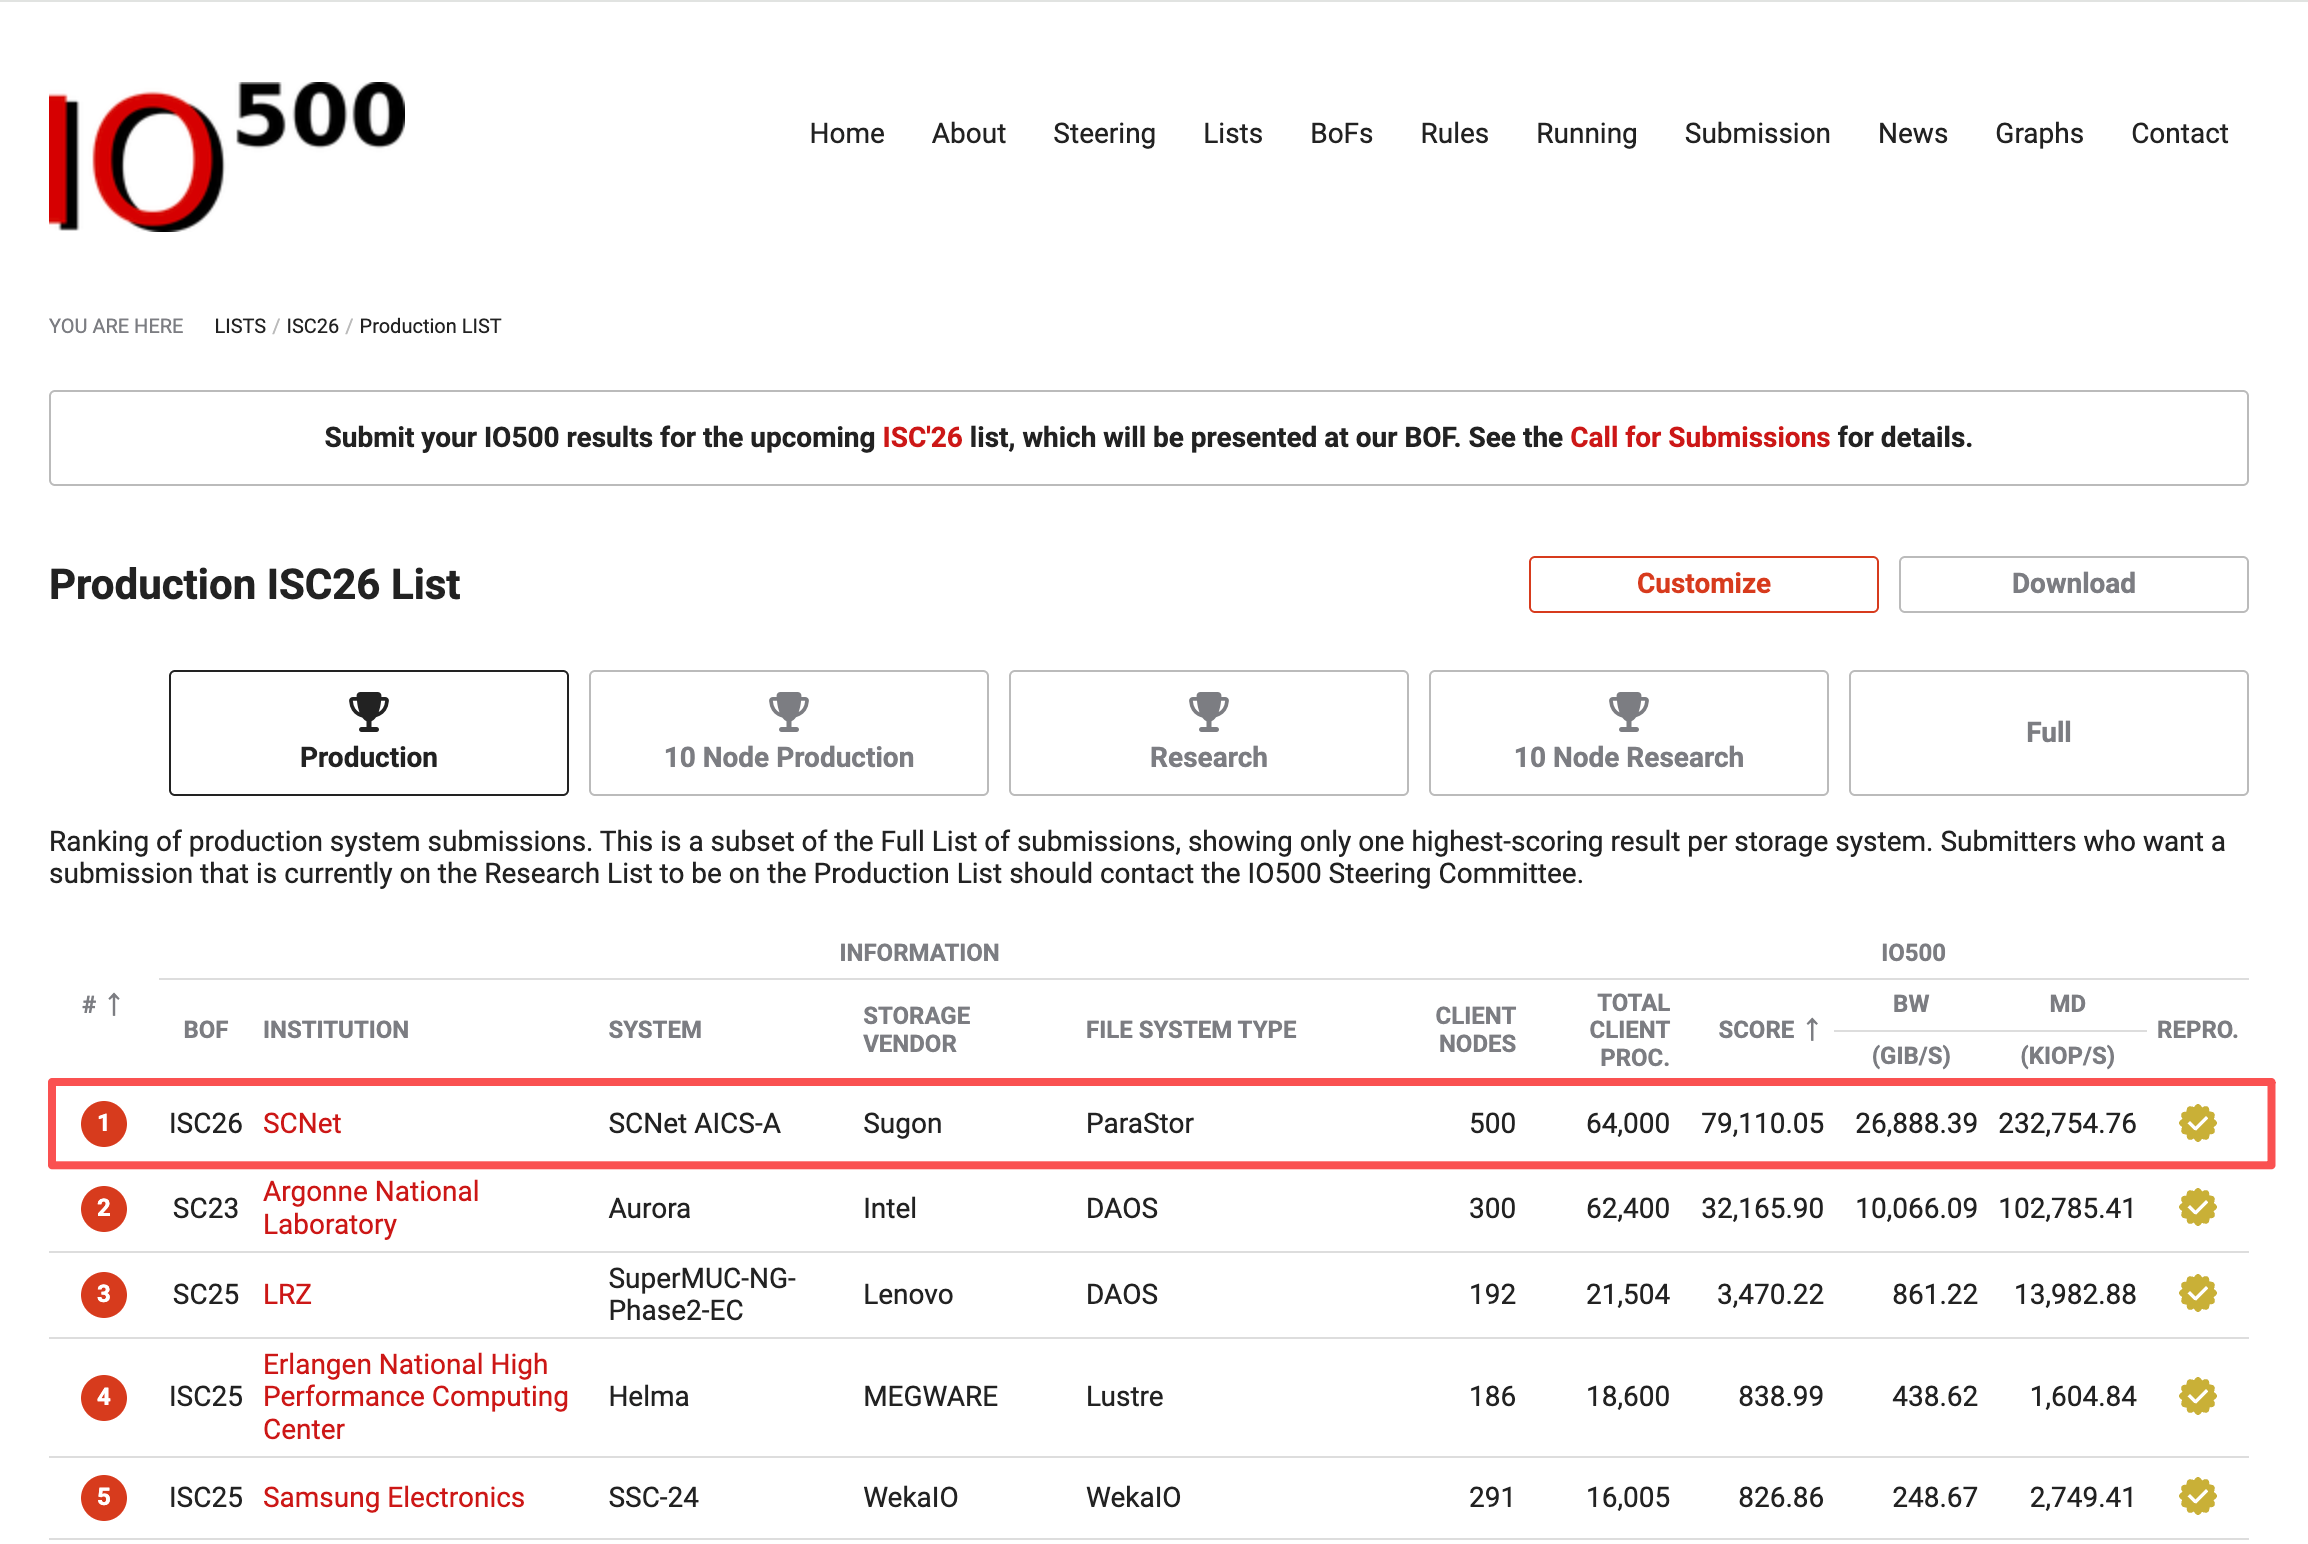Sort by SCORE column arrow

[x=1812, y=1029]
